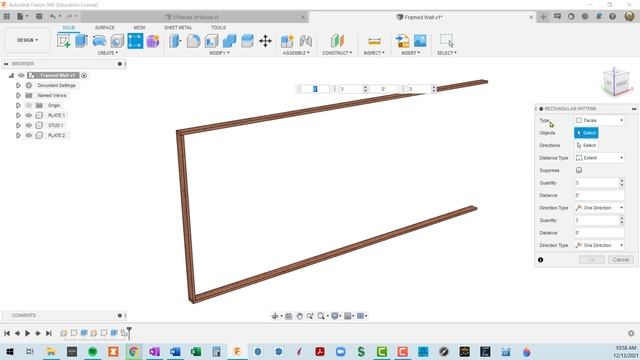Click the Offset Plane construct icon

[x=337, y=41]
